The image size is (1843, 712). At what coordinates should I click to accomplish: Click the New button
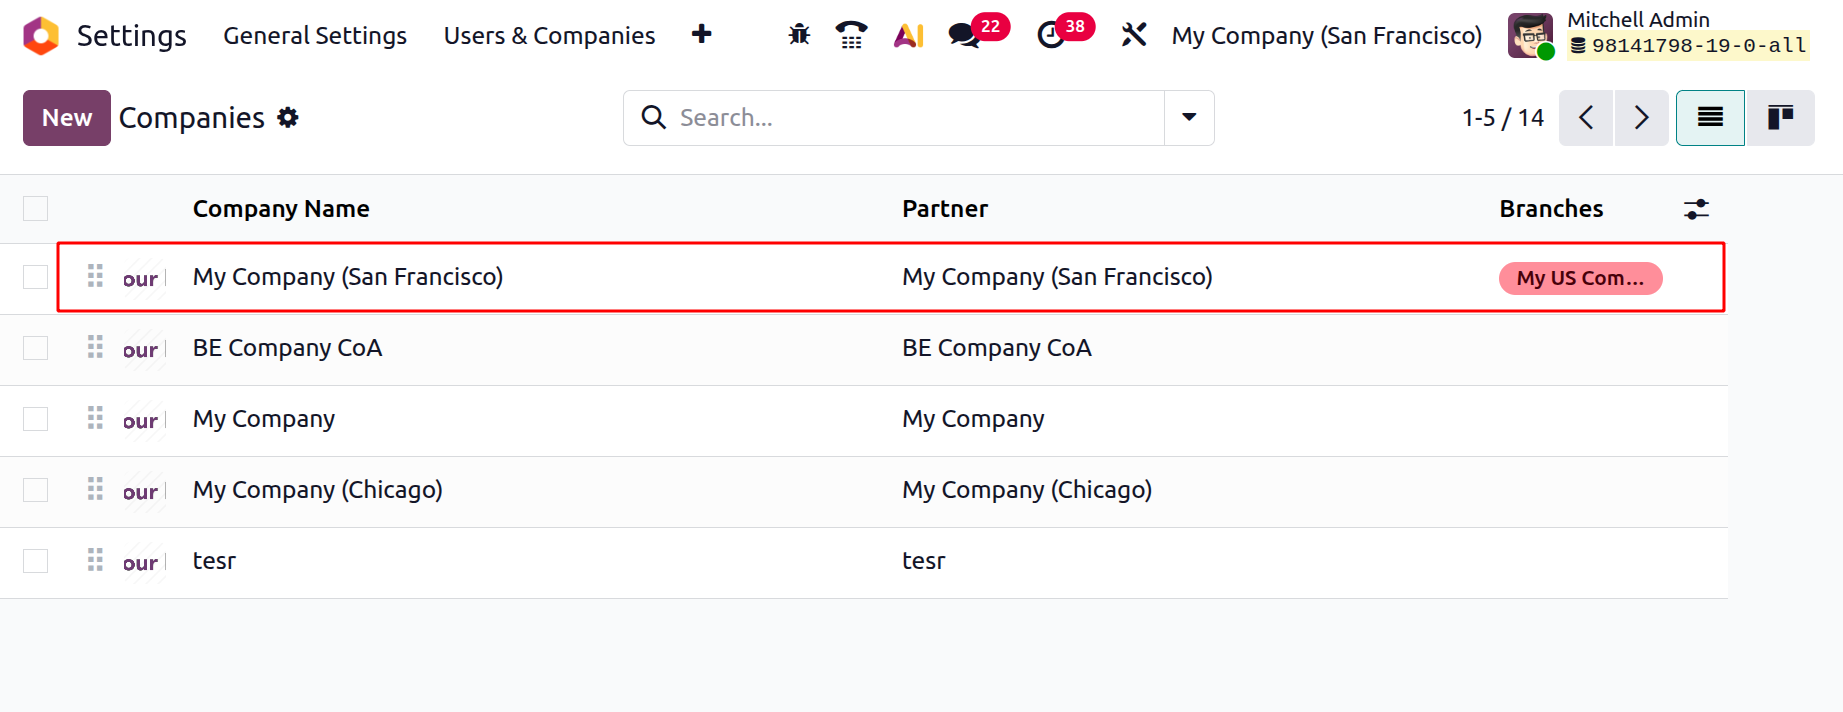click(67, 118)
